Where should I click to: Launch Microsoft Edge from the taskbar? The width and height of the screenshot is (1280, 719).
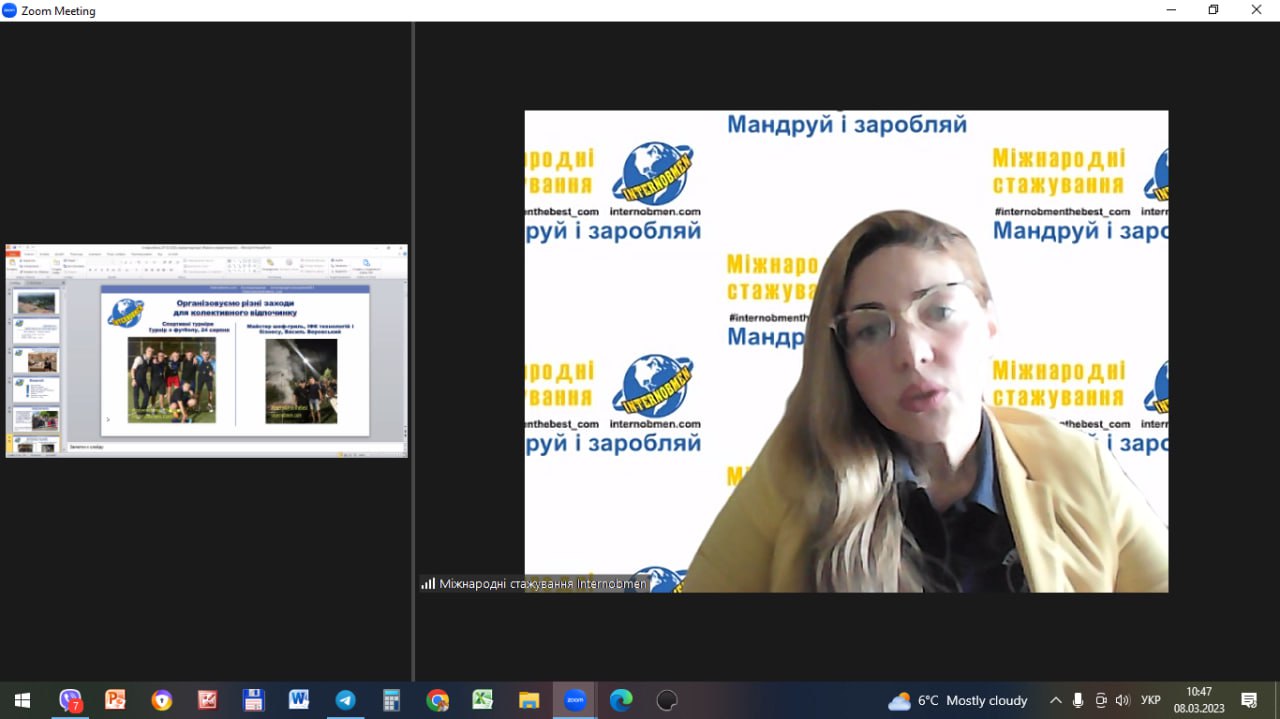[621, 700]
